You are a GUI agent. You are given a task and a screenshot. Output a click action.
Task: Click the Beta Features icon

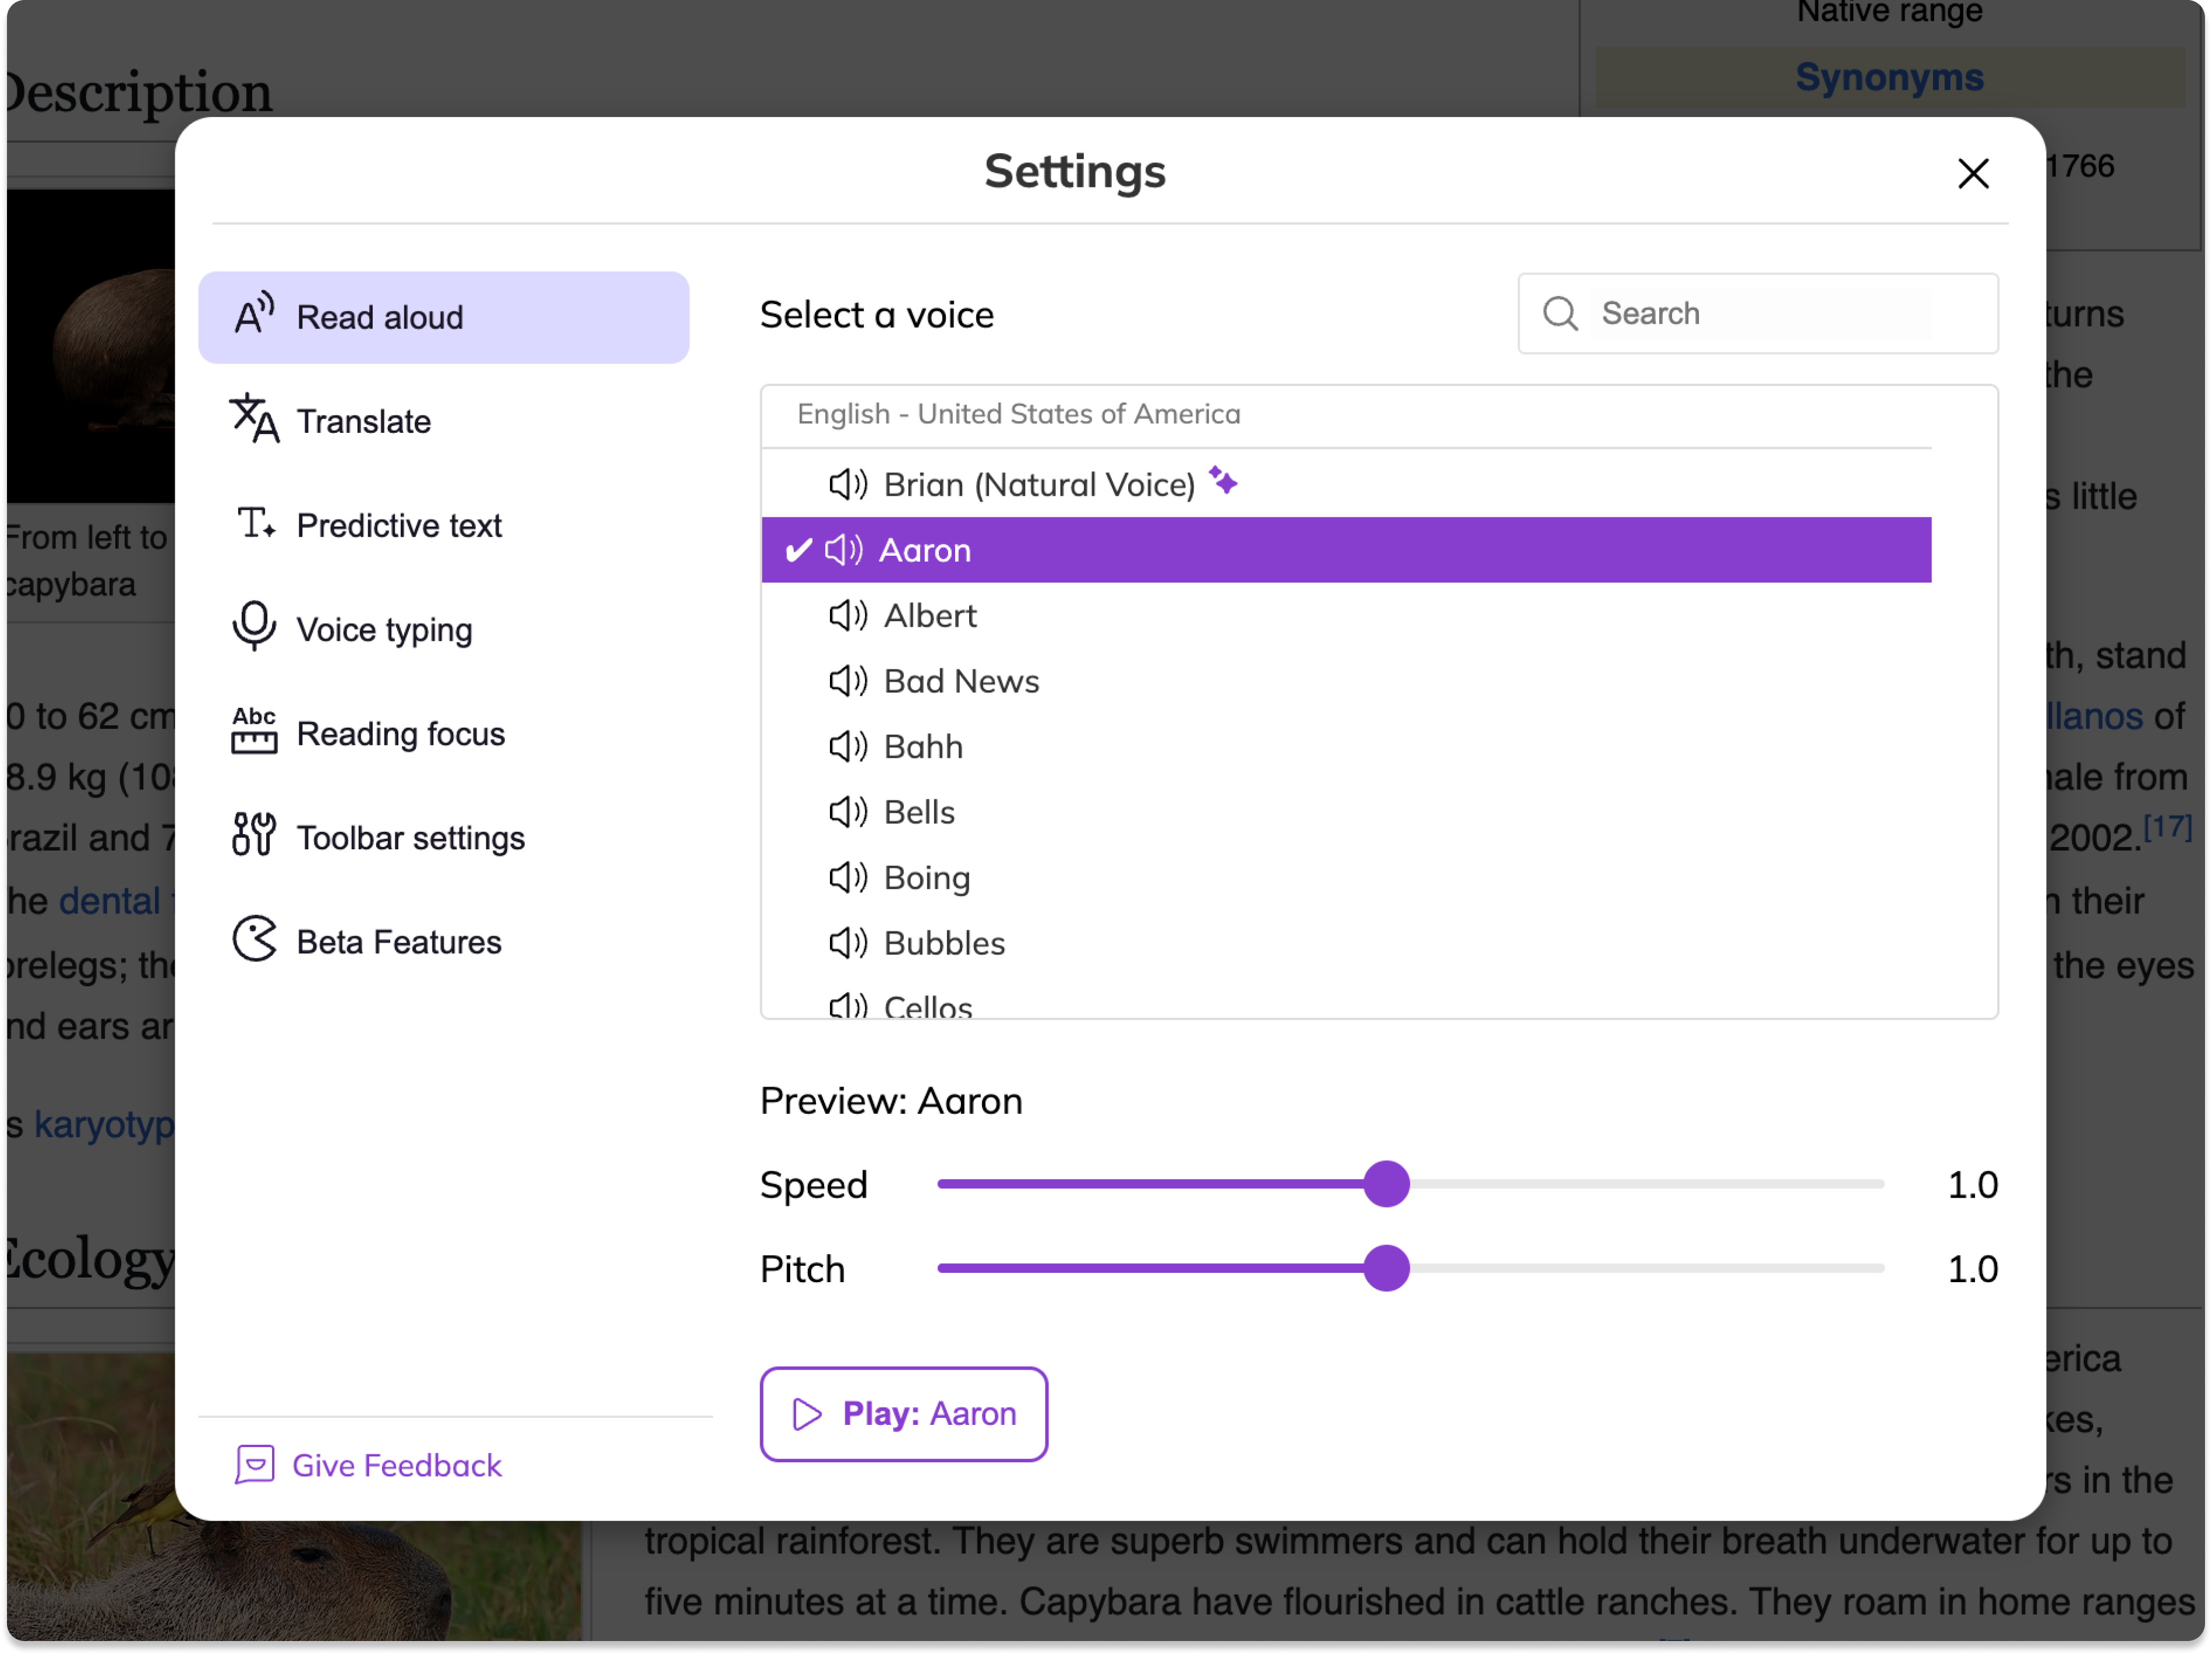point(254,939)
